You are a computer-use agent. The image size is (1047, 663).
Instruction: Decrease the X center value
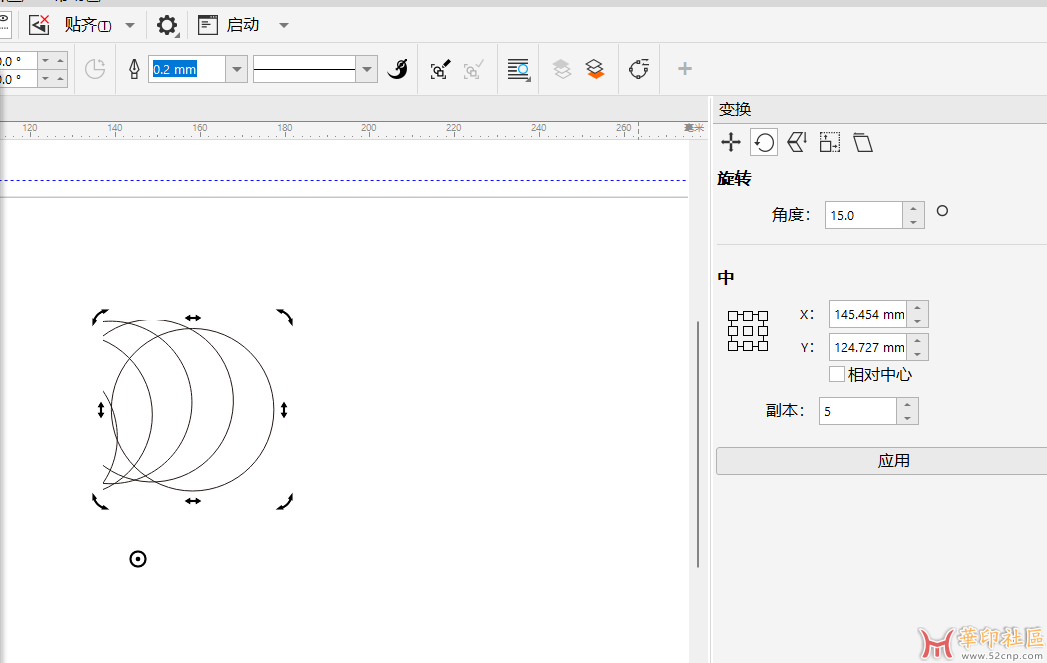917,321
